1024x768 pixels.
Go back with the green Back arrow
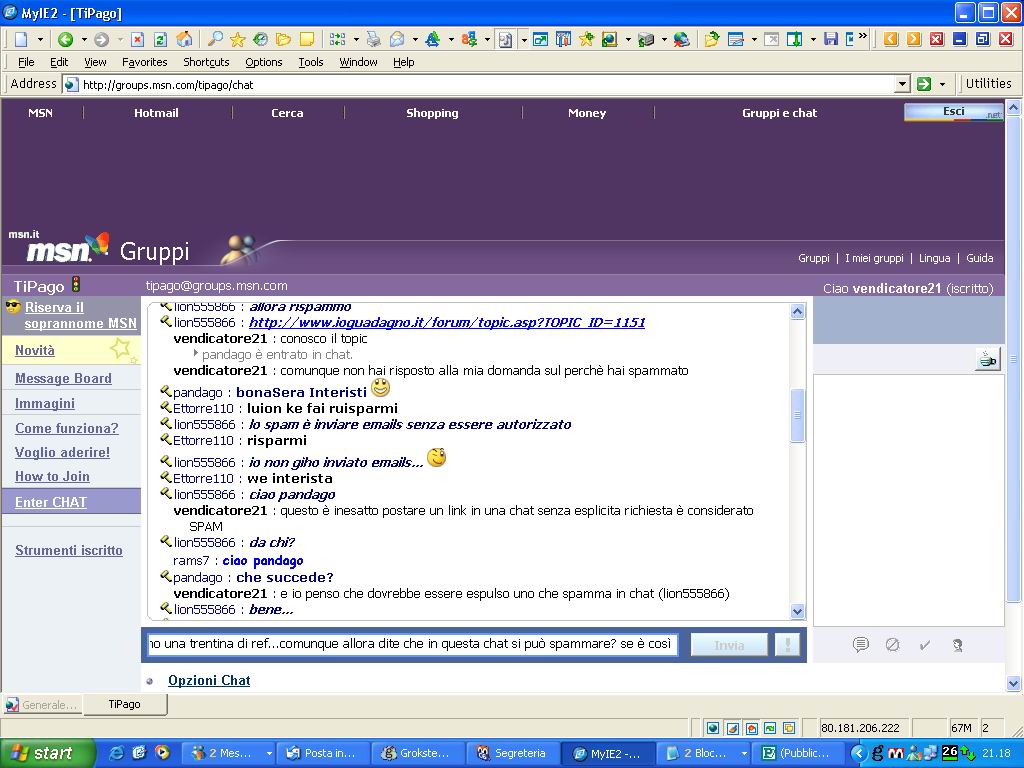click(65, 39)
